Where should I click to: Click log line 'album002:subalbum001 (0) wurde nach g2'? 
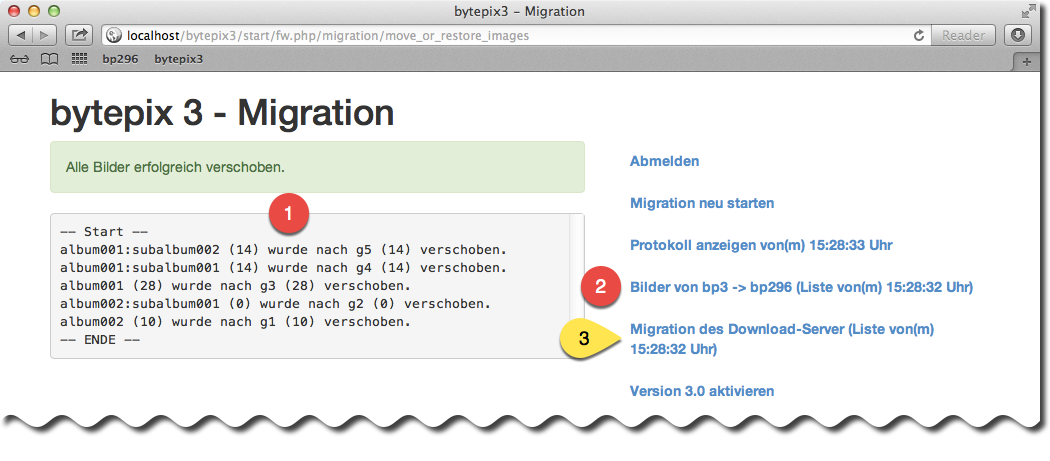275,304
